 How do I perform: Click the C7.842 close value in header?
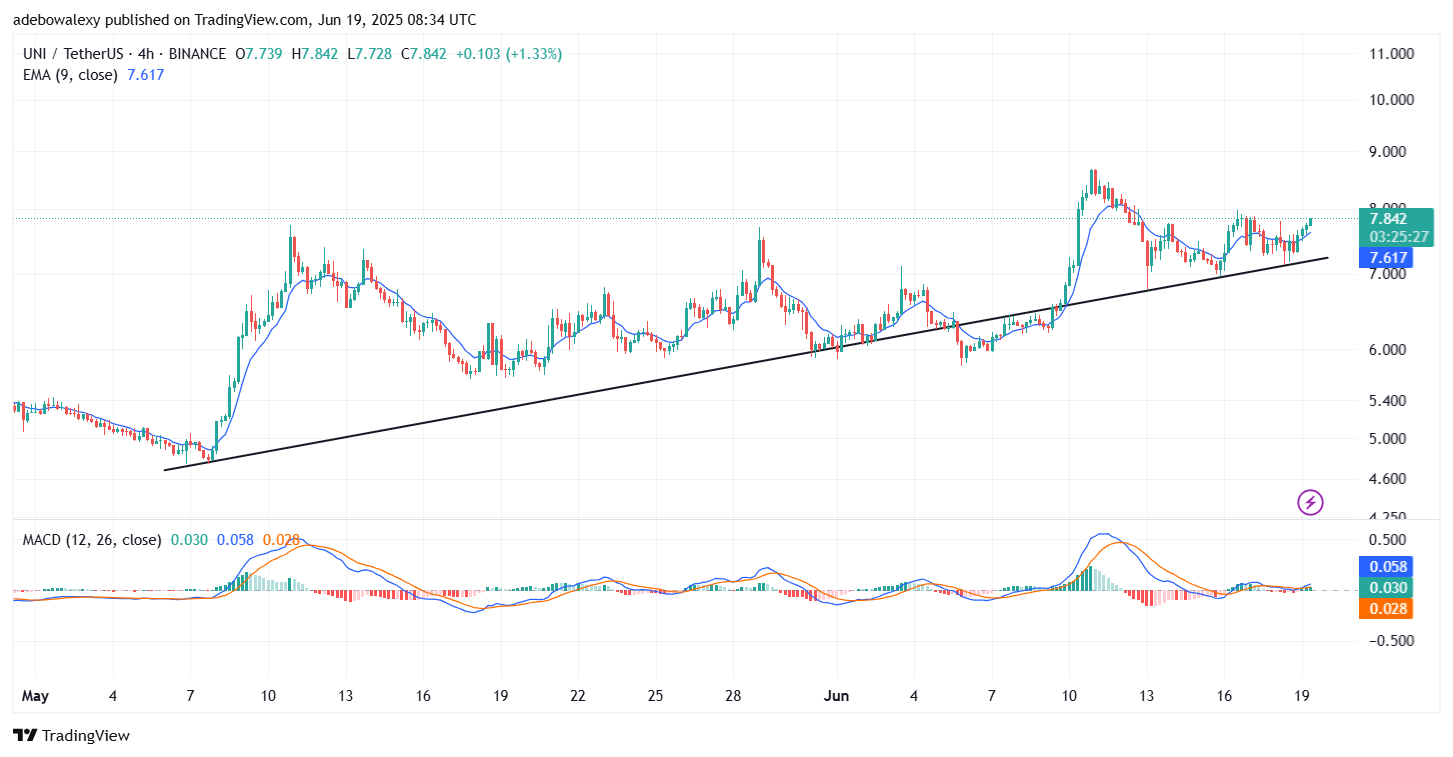point(425,54)
